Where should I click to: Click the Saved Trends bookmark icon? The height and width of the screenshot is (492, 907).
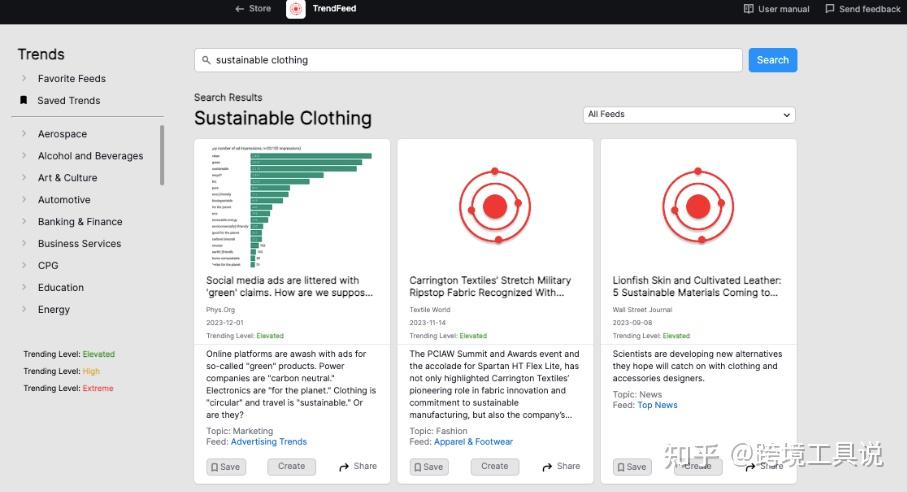(x=24, y=101)
